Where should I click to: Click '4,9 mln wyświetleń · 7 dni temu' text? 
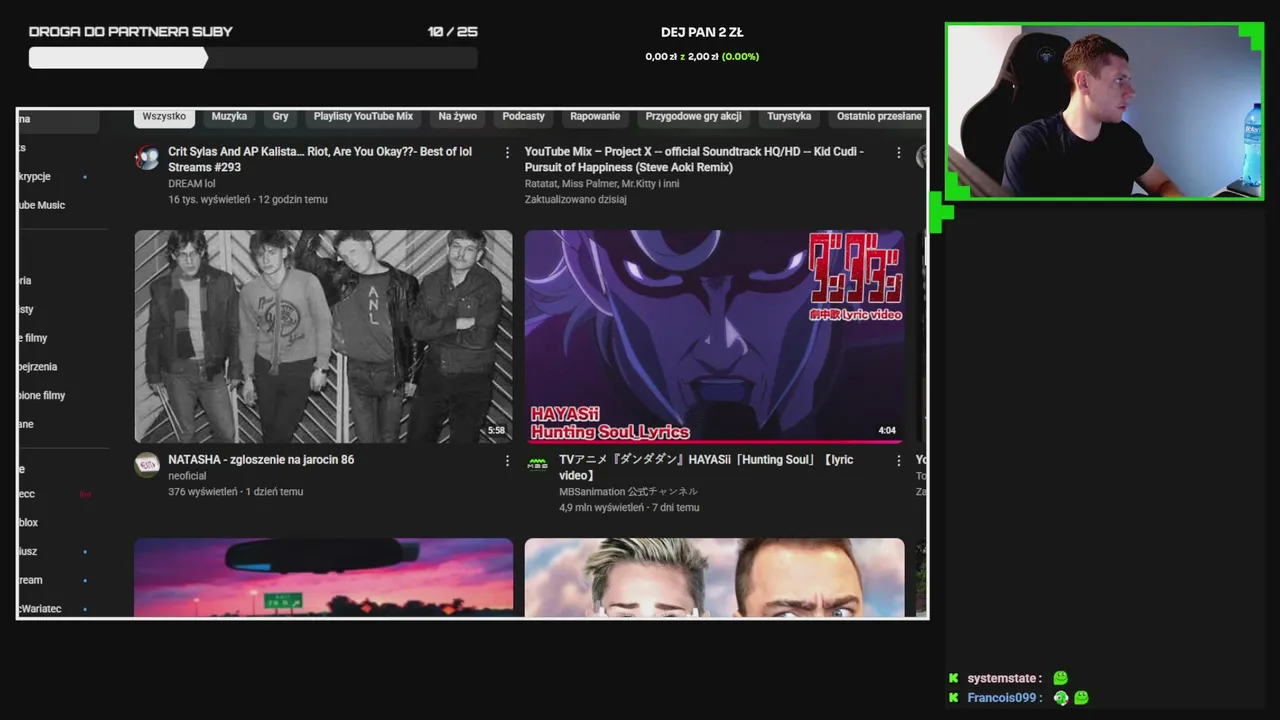click(629, 508)
